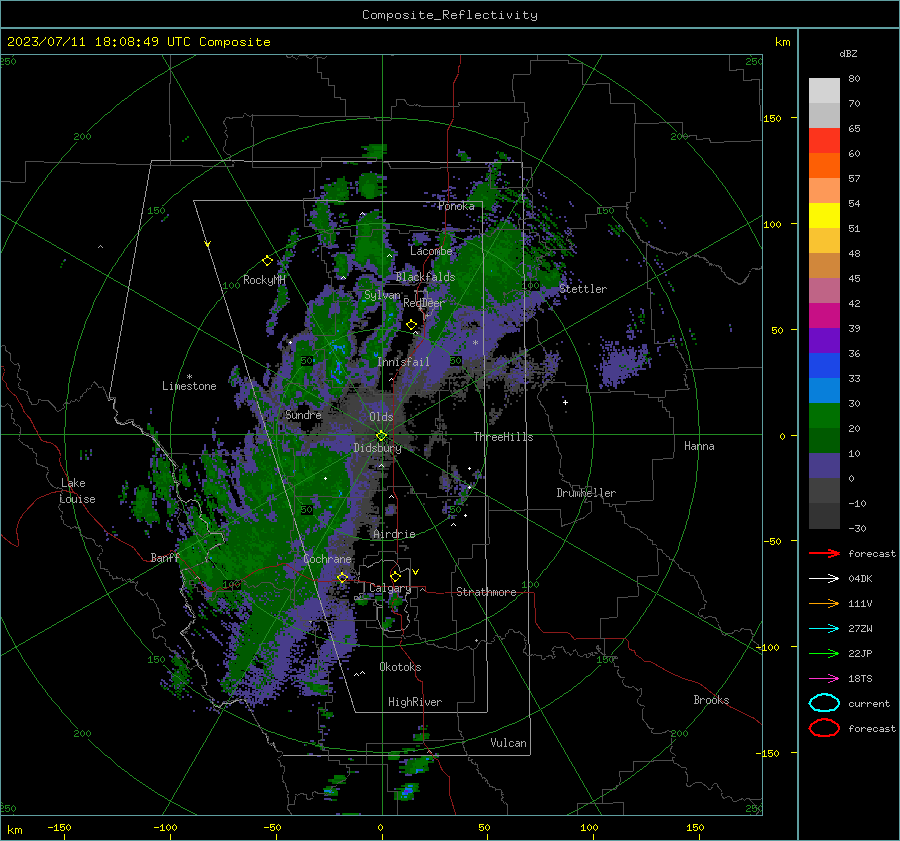Click the yellow 54 dBZ color swatch
This screenshot has height=841, width=900.
point(824,215)
